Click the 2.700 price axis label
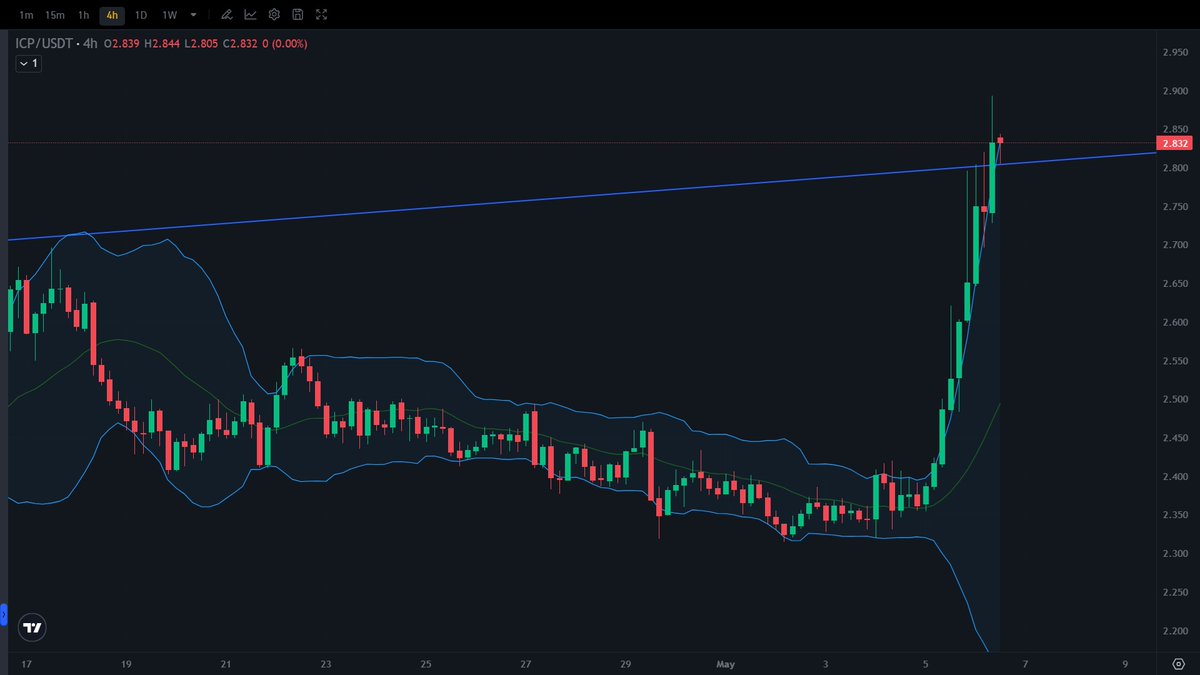1200x675 pixels. coord(1175,245)
